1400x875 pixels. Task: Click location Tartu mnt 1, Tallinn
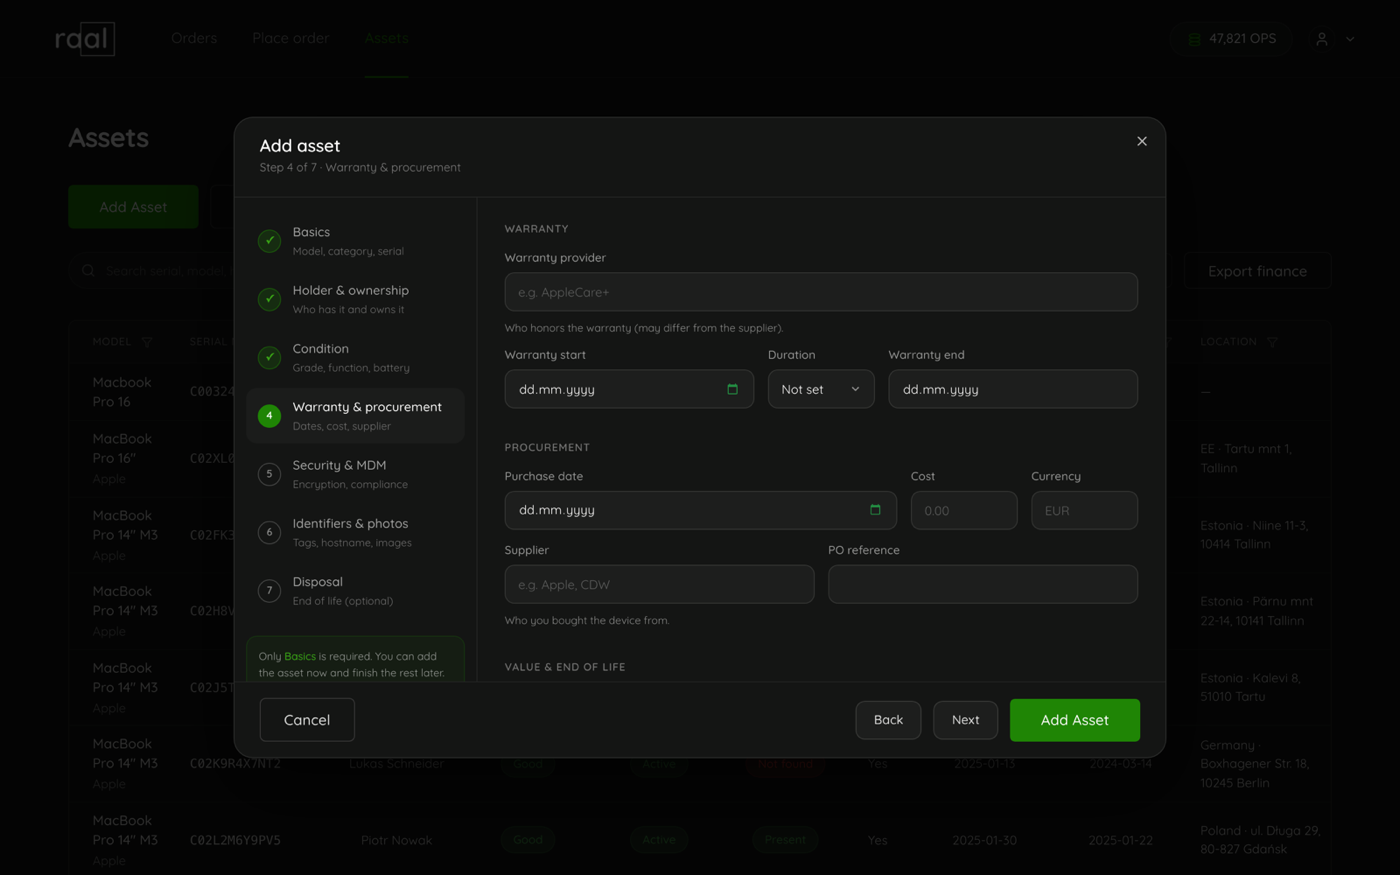coord(1246,458)
